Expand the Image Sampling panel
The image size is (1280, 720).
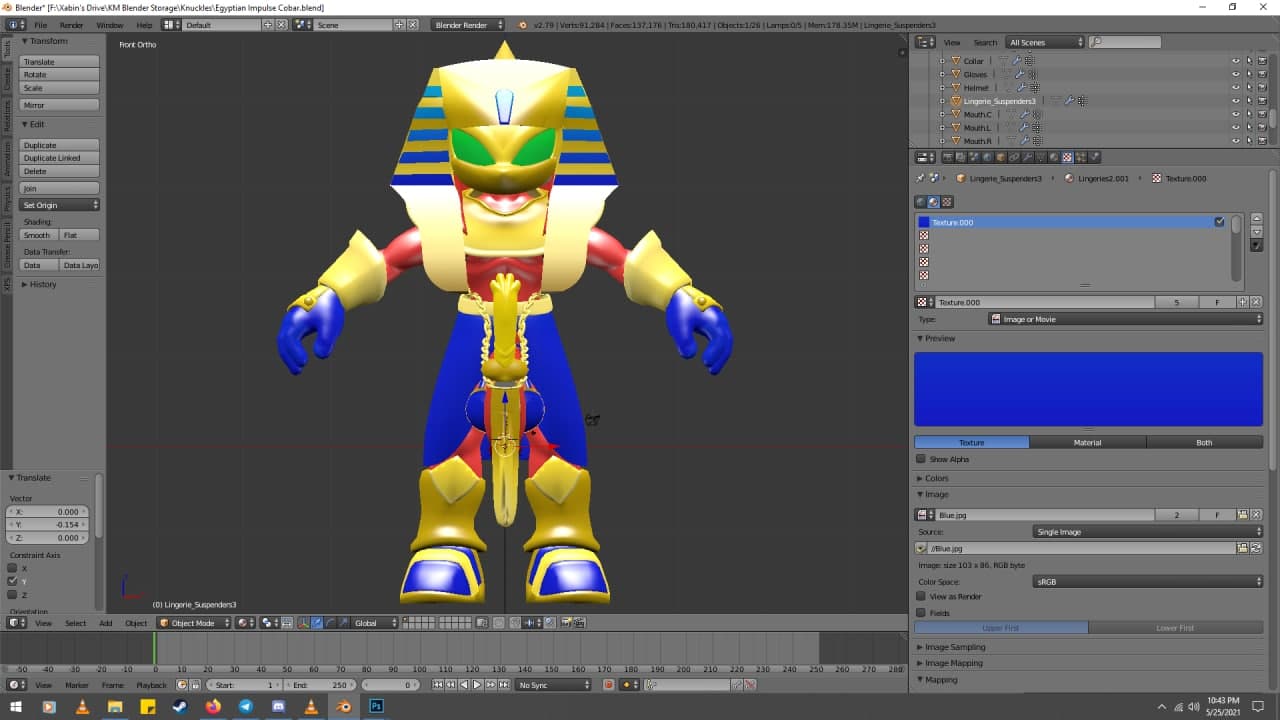[954, 647]
